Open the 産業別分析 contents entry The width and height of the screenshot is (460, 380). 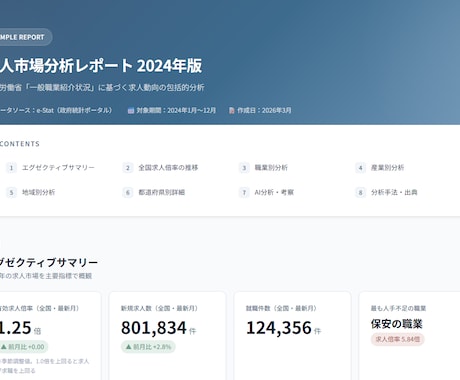click(387, 167)
